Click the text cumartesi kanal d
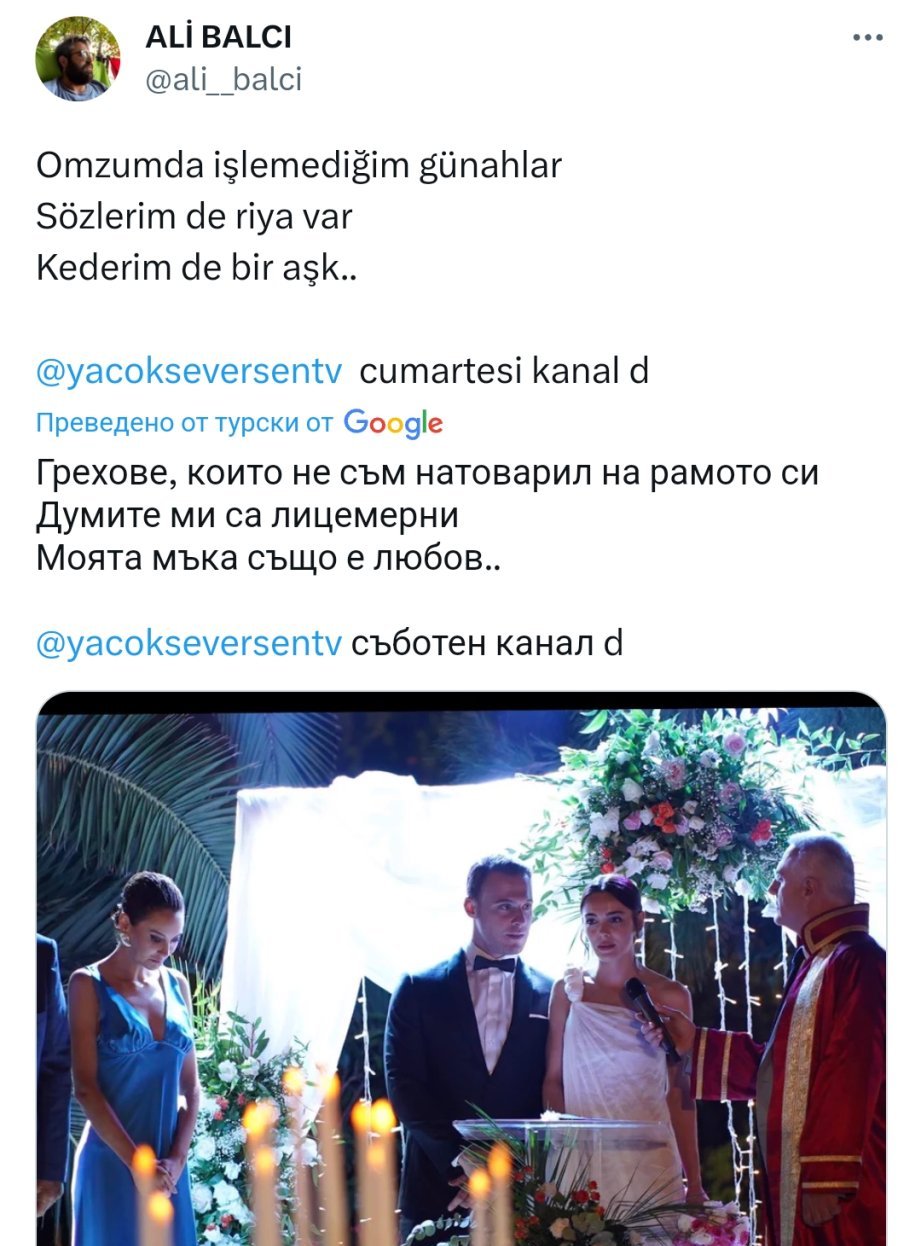The width and height of the screenshot is (921, 1246). [504, 372]
